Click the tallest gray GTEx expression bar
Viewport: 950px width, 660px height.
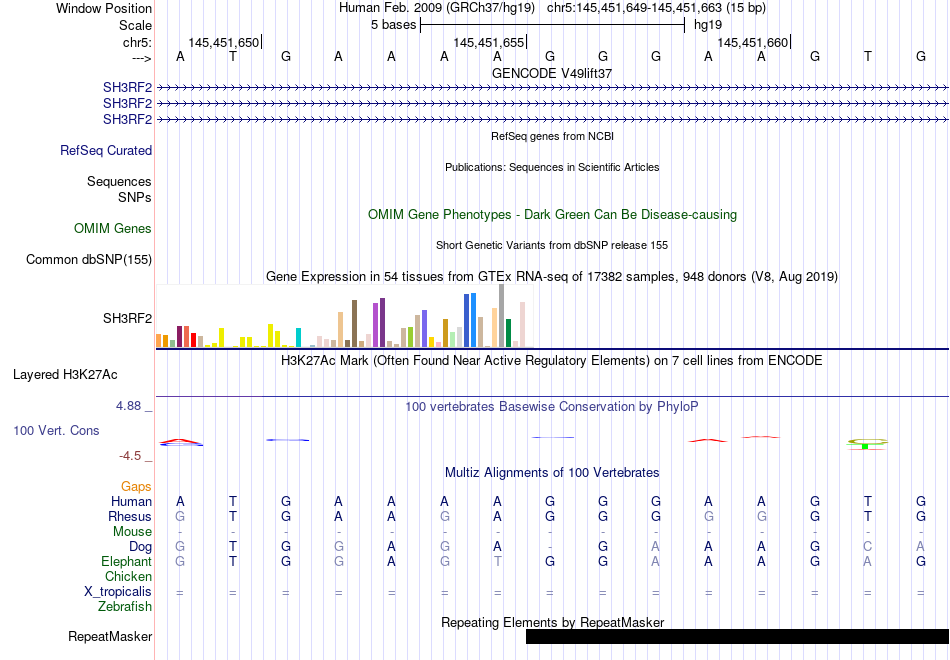click(502, 315)
